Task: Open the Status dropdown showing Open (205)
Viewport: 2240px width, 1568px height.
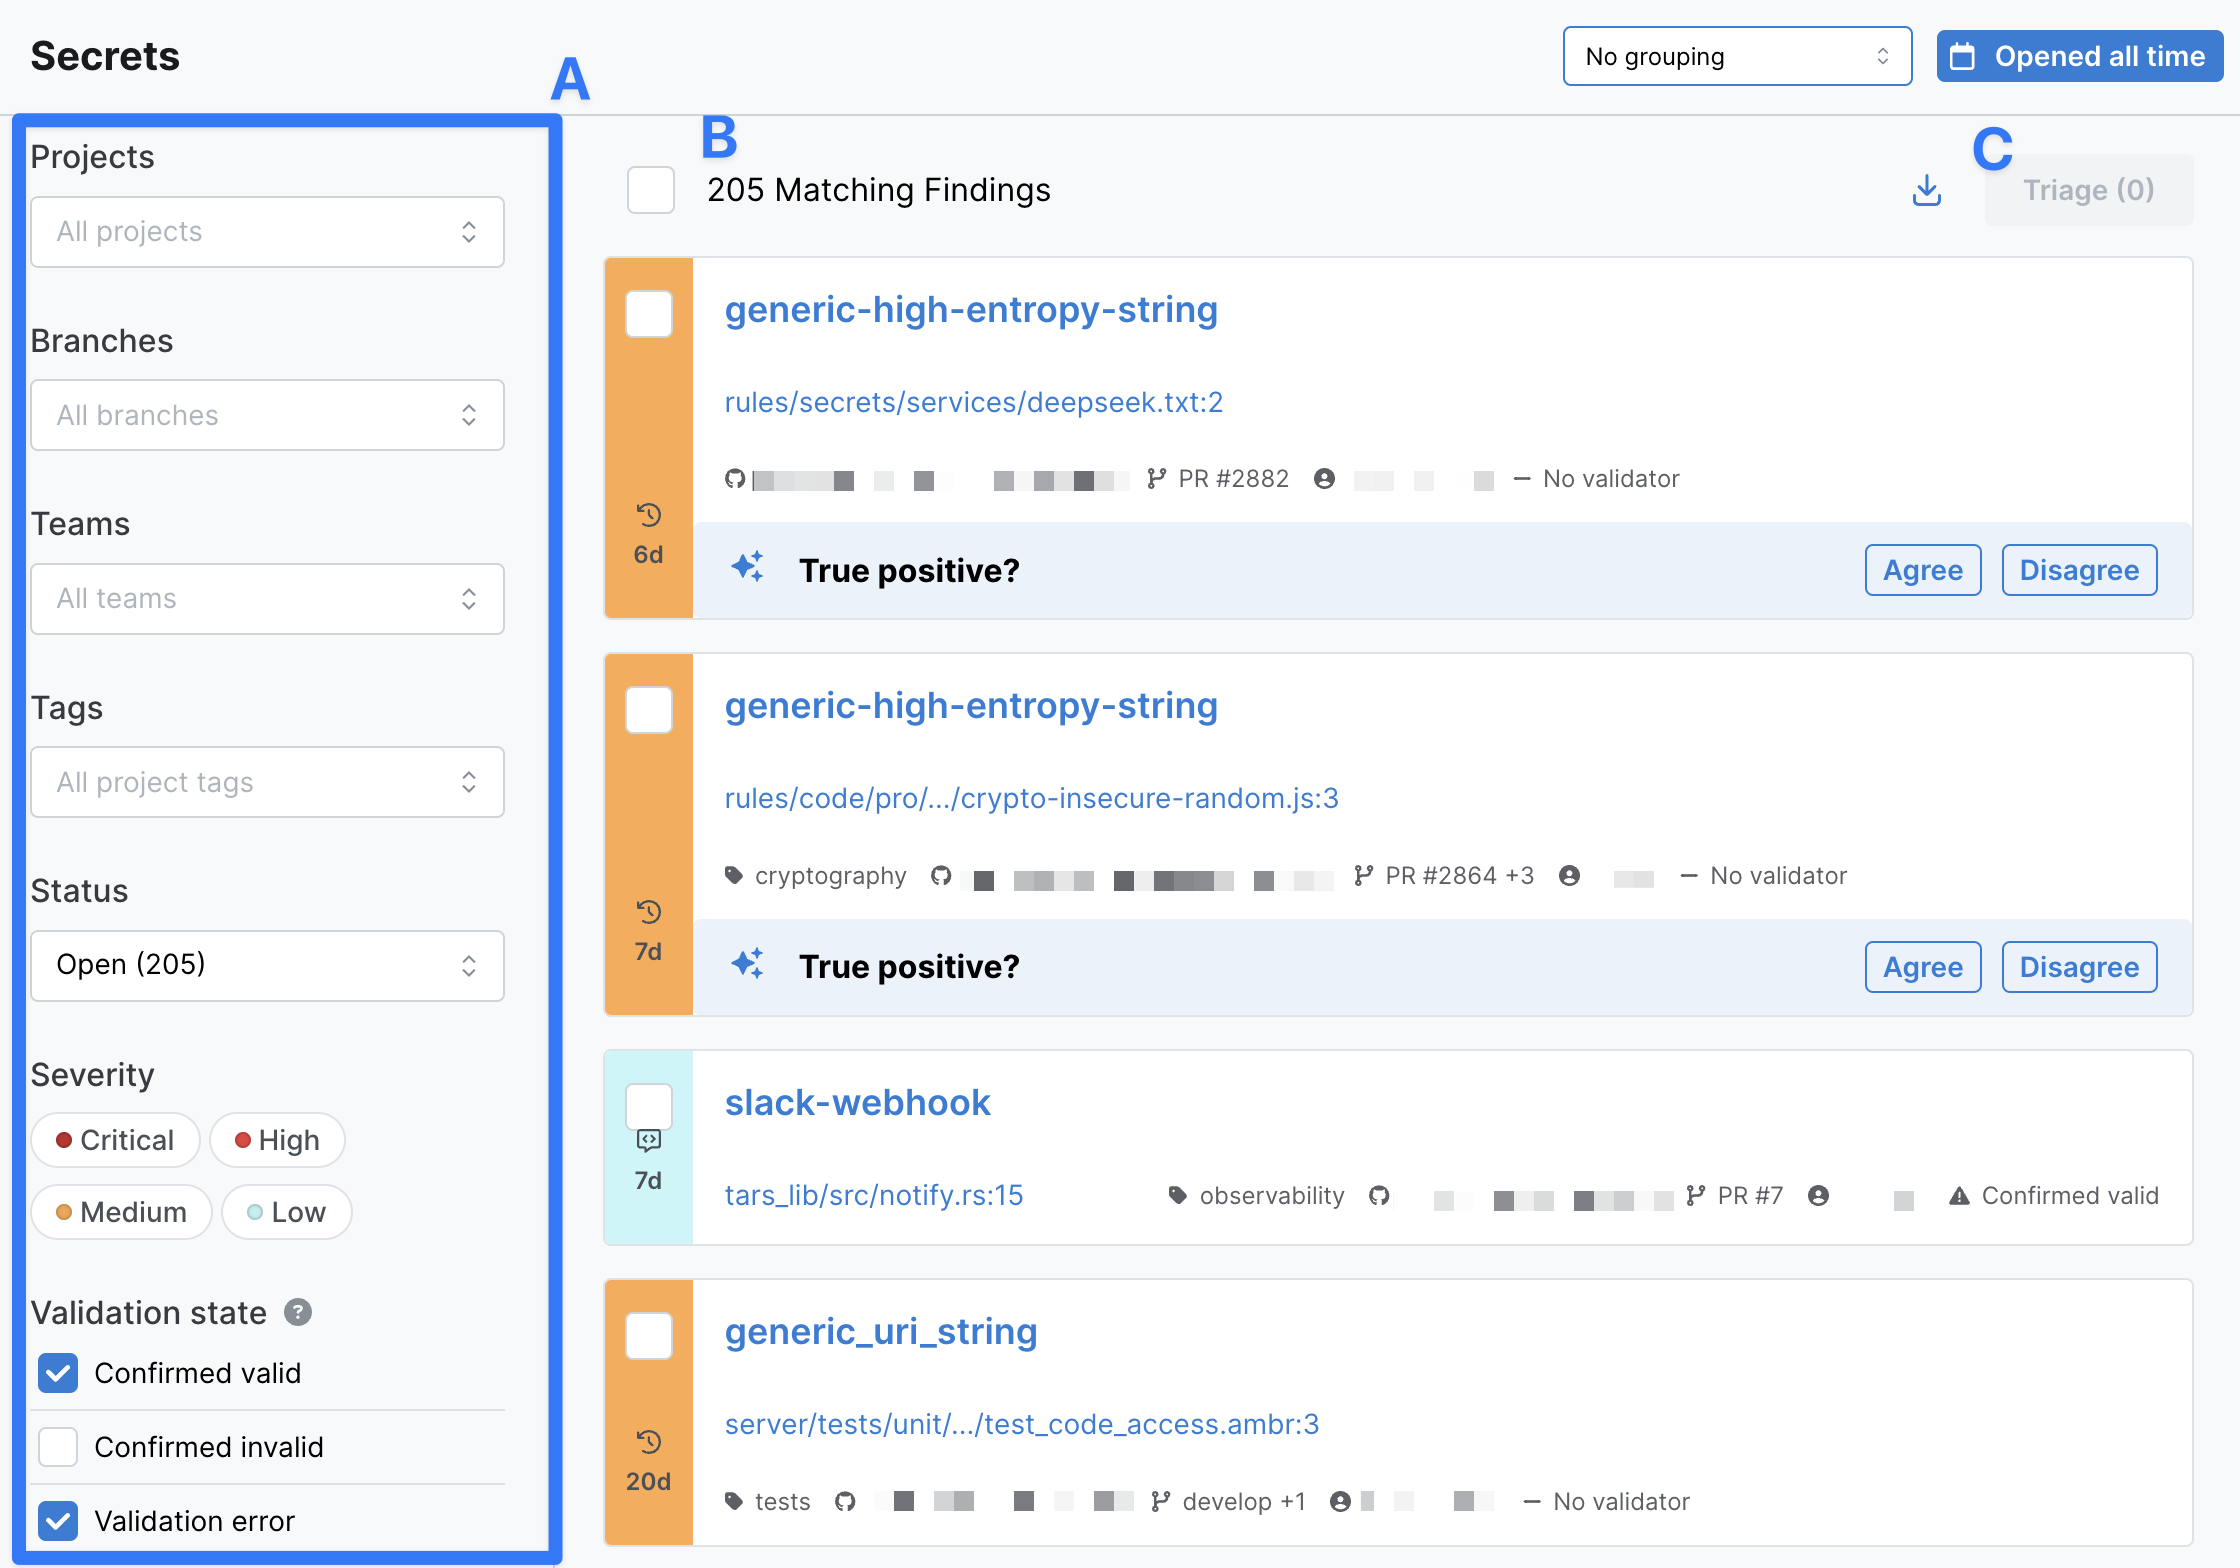Action: pos(267,965)
